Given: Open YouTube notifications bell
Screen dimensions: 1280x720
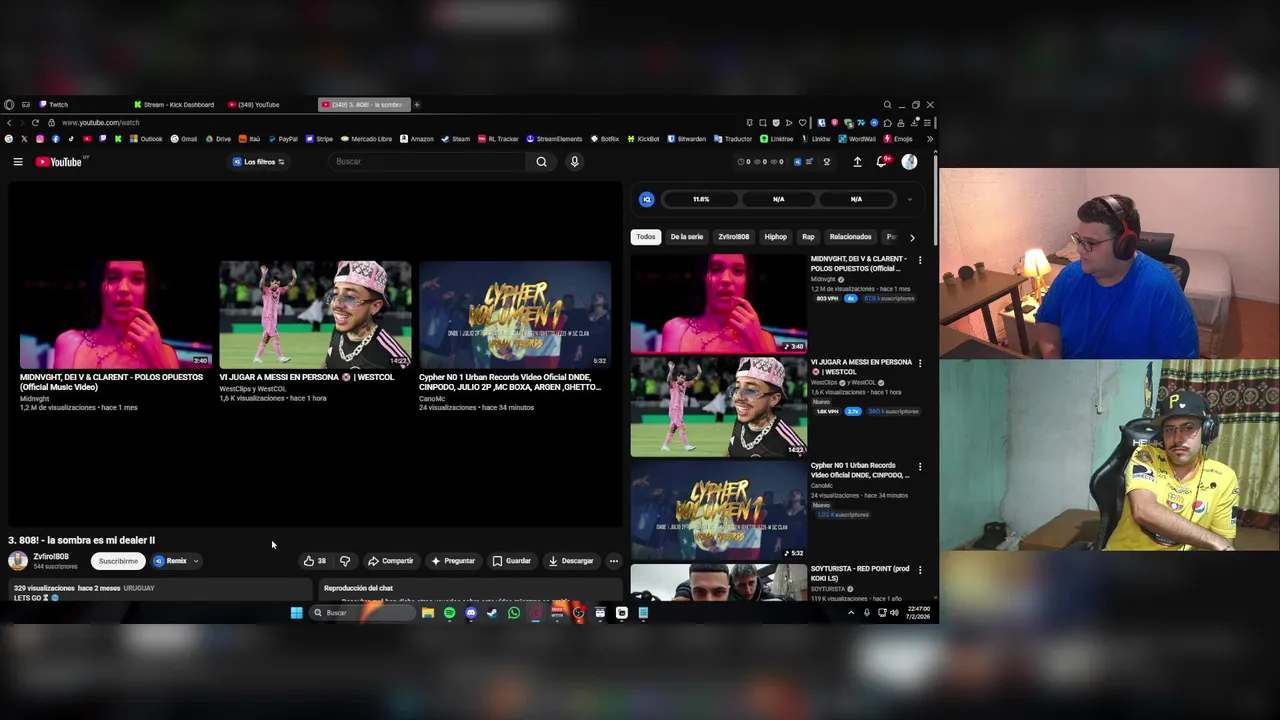Looking at the screenshot, I should point(882,162).
